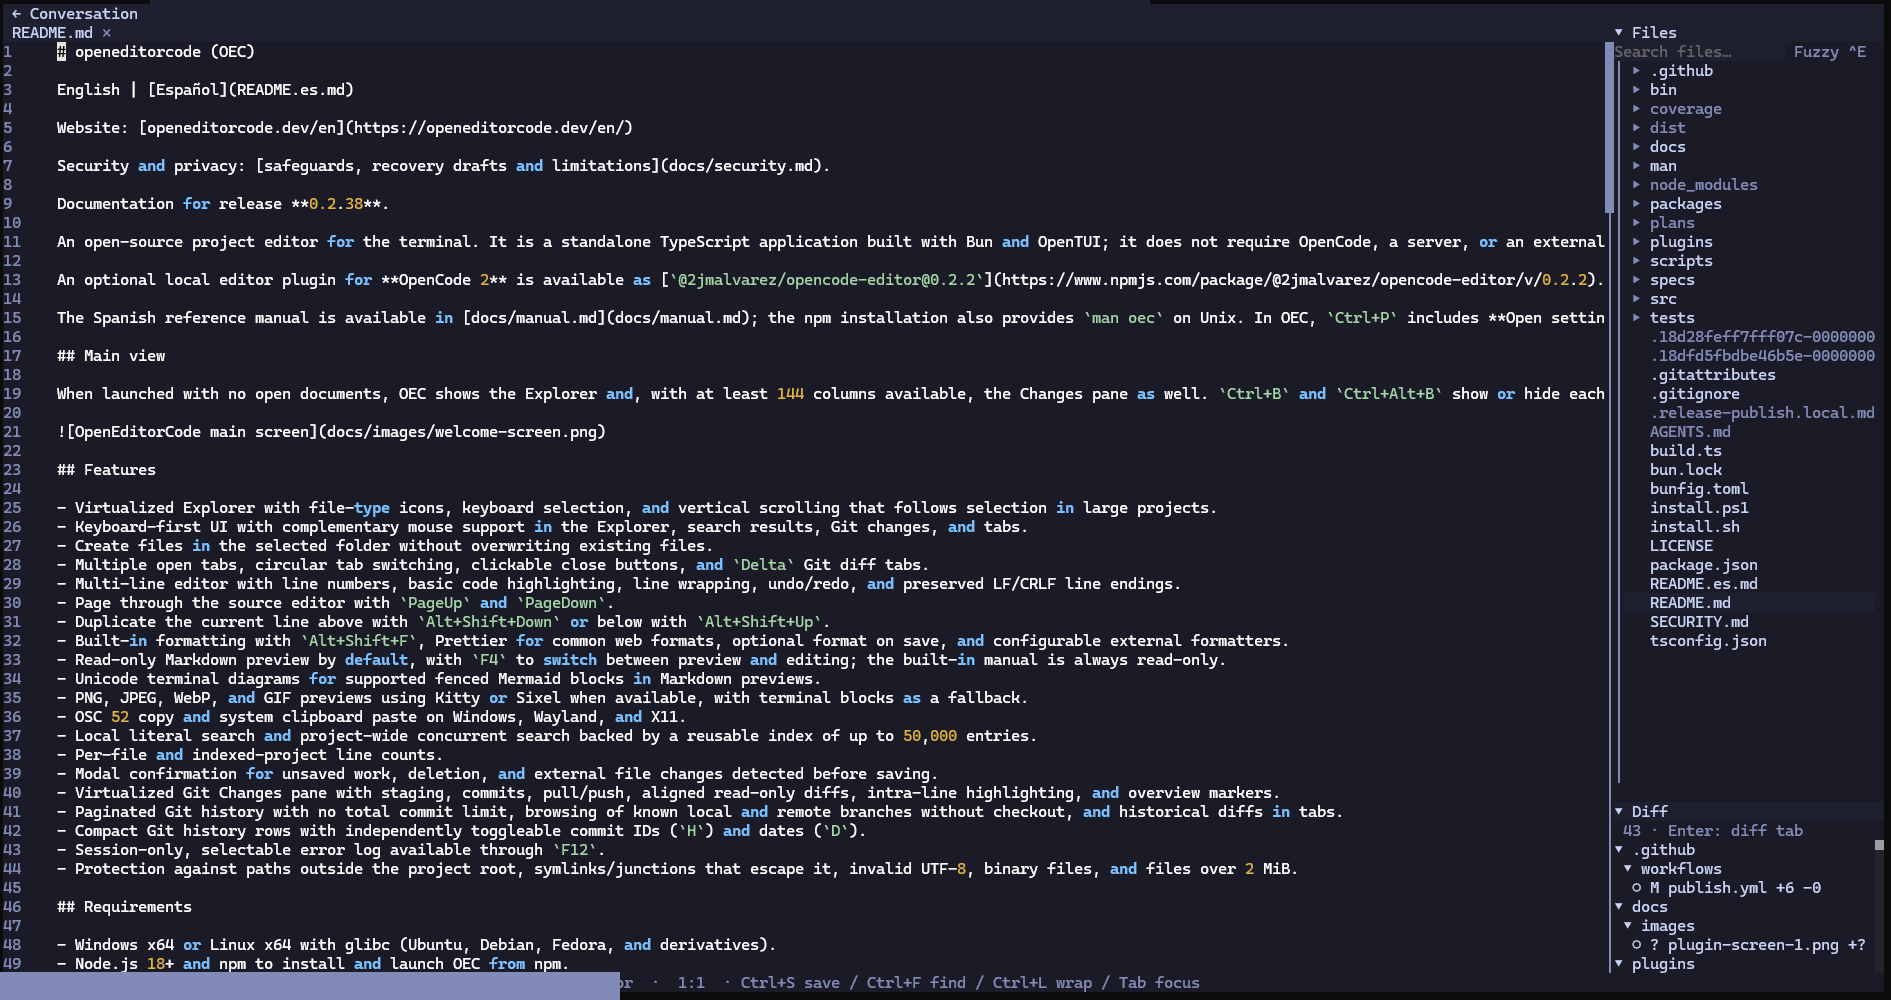Open .gitattributes file
This screenshot has width=1891, height=1000.
coord(1712,375)
